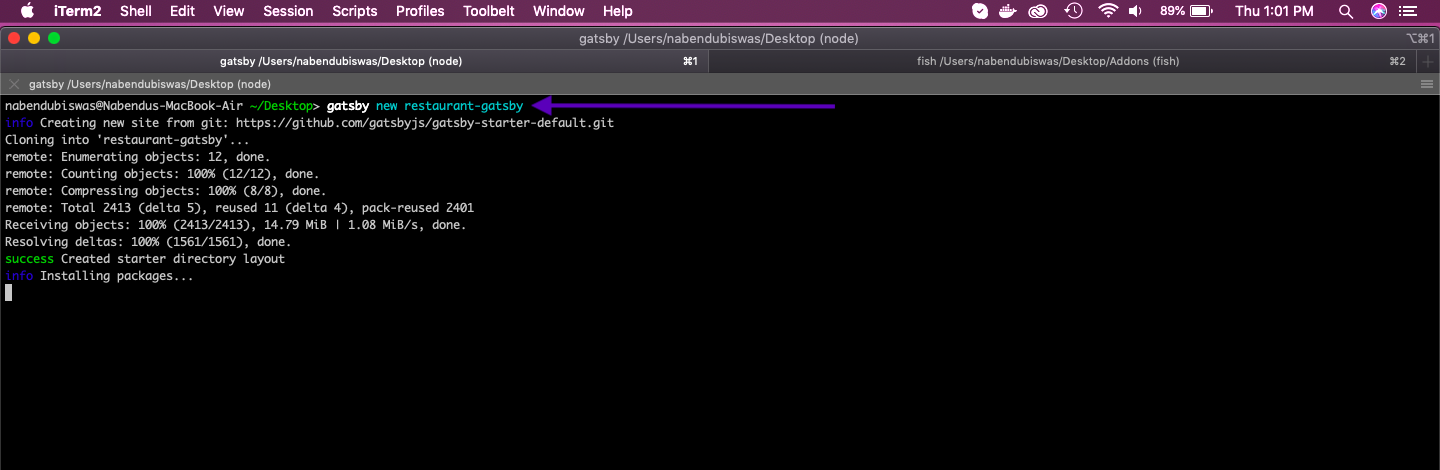The image size is (1440, 470).
Task: Click the window title 'gatsby /Users/nabendubiswas/Desktop (node)'
Action: pyautogui.click(x=719, y=38)
